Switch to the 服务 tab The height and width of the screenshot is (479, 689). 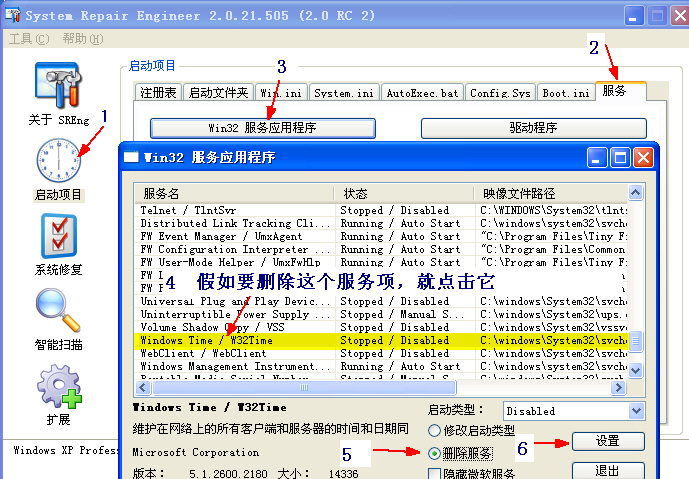click(x=621, y=91)
